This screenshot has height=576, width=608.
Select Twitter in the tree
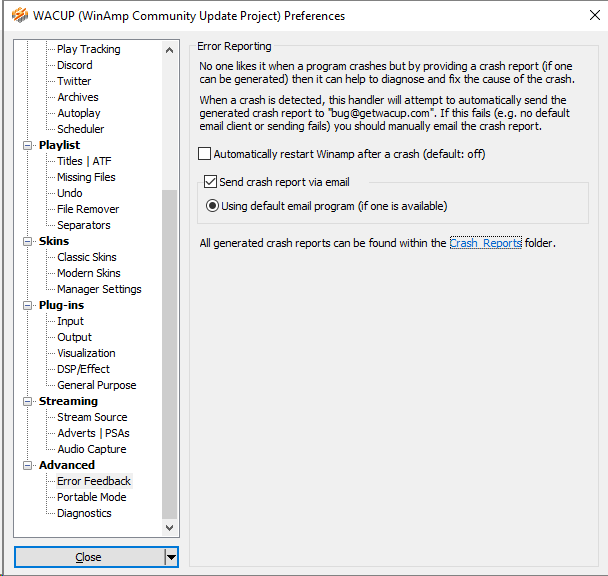click(74, 81)
